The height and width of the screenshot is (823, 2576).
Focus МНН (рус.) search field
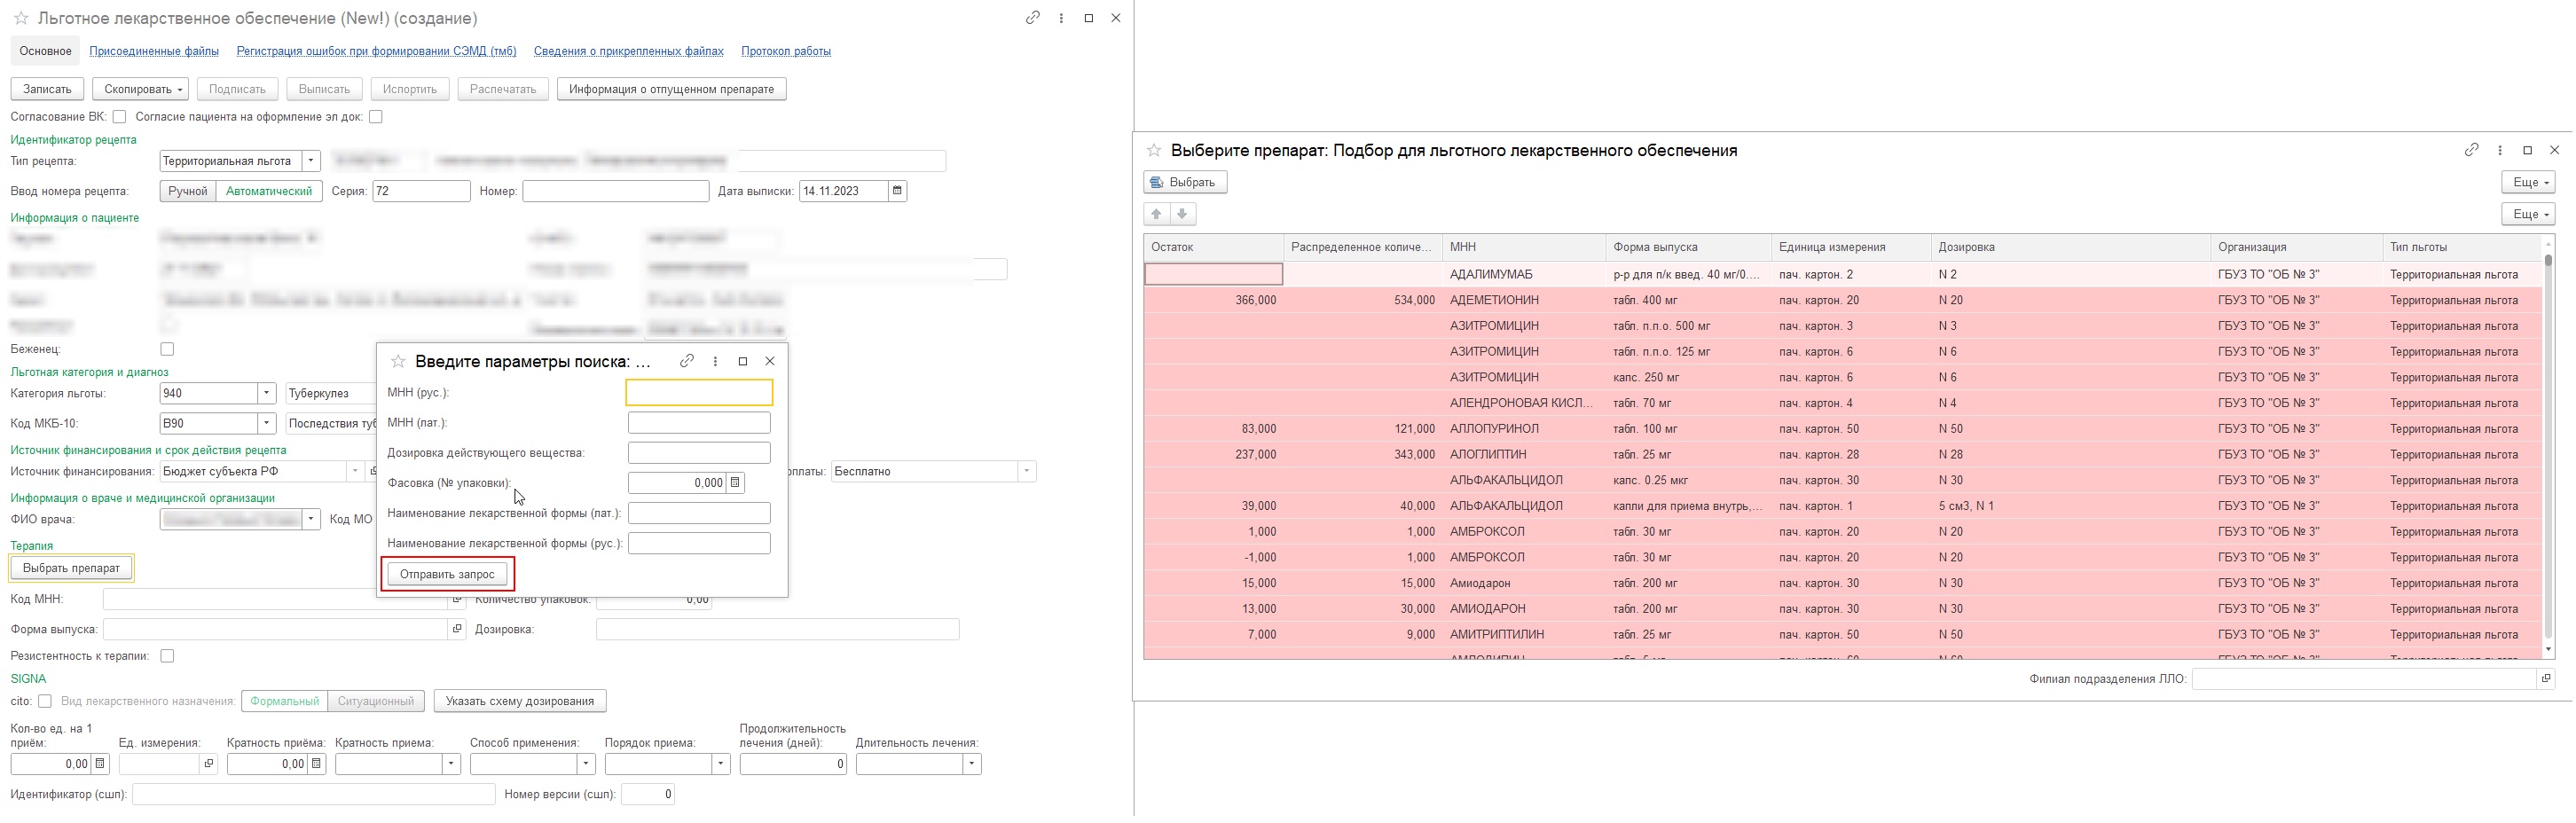coord(699,393)
